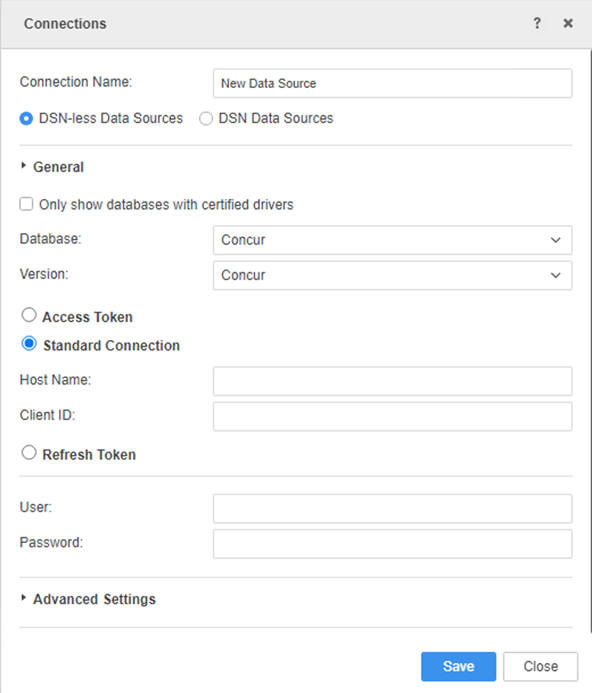Image resolution: width=592 pixels, height=693 pixels.
Task: Choose the Standard Connection radio button
Action: (29, 343)
